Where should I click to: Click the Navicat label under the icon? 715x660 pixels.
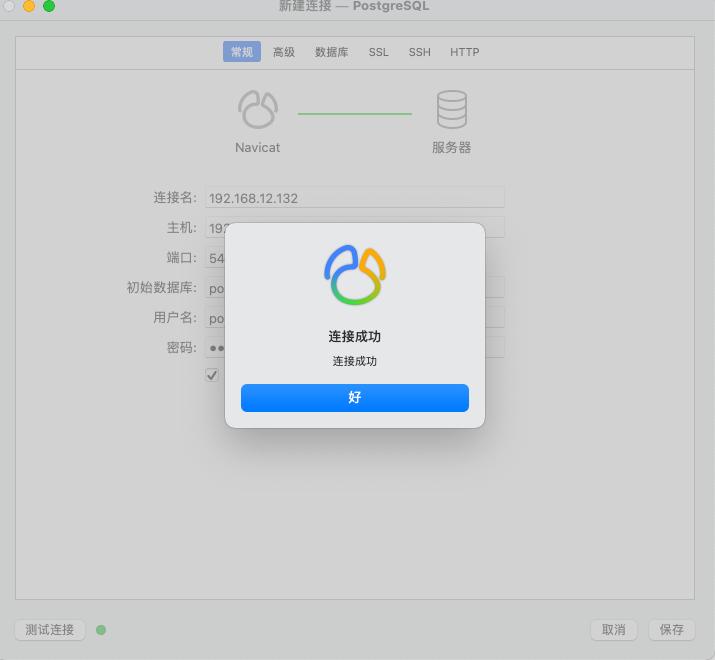[258, 147]
